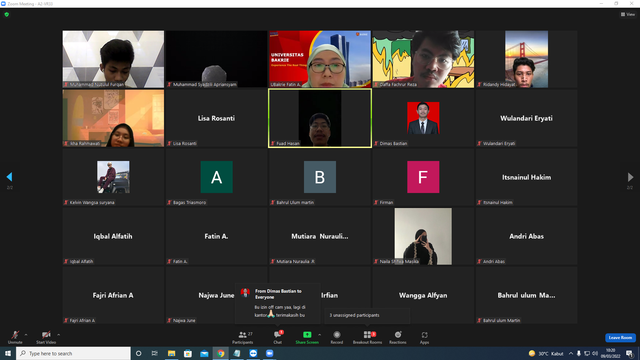
Task: Open the taskbar clock and date
Action: coord(611,353)
